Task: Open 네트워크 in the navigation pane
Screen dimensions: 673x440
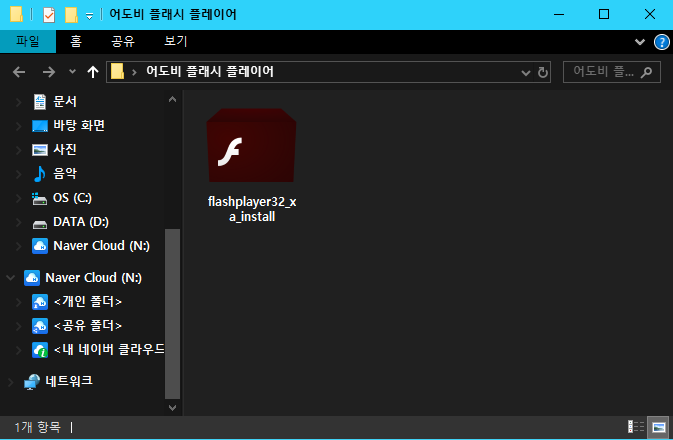Action: (69, 381)
